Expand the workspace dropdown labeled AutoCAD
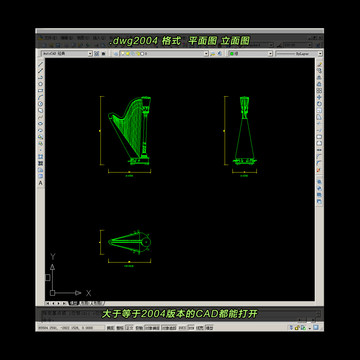Image resolution: width=360 pixels, height=360 pixels. pyautogui.click(x=67, y=53)
